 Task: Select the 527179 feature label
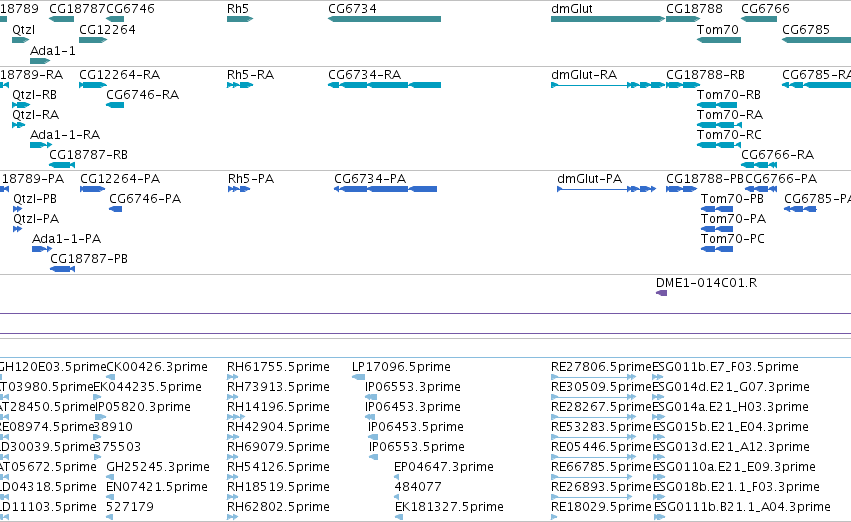tap(130, 507)
